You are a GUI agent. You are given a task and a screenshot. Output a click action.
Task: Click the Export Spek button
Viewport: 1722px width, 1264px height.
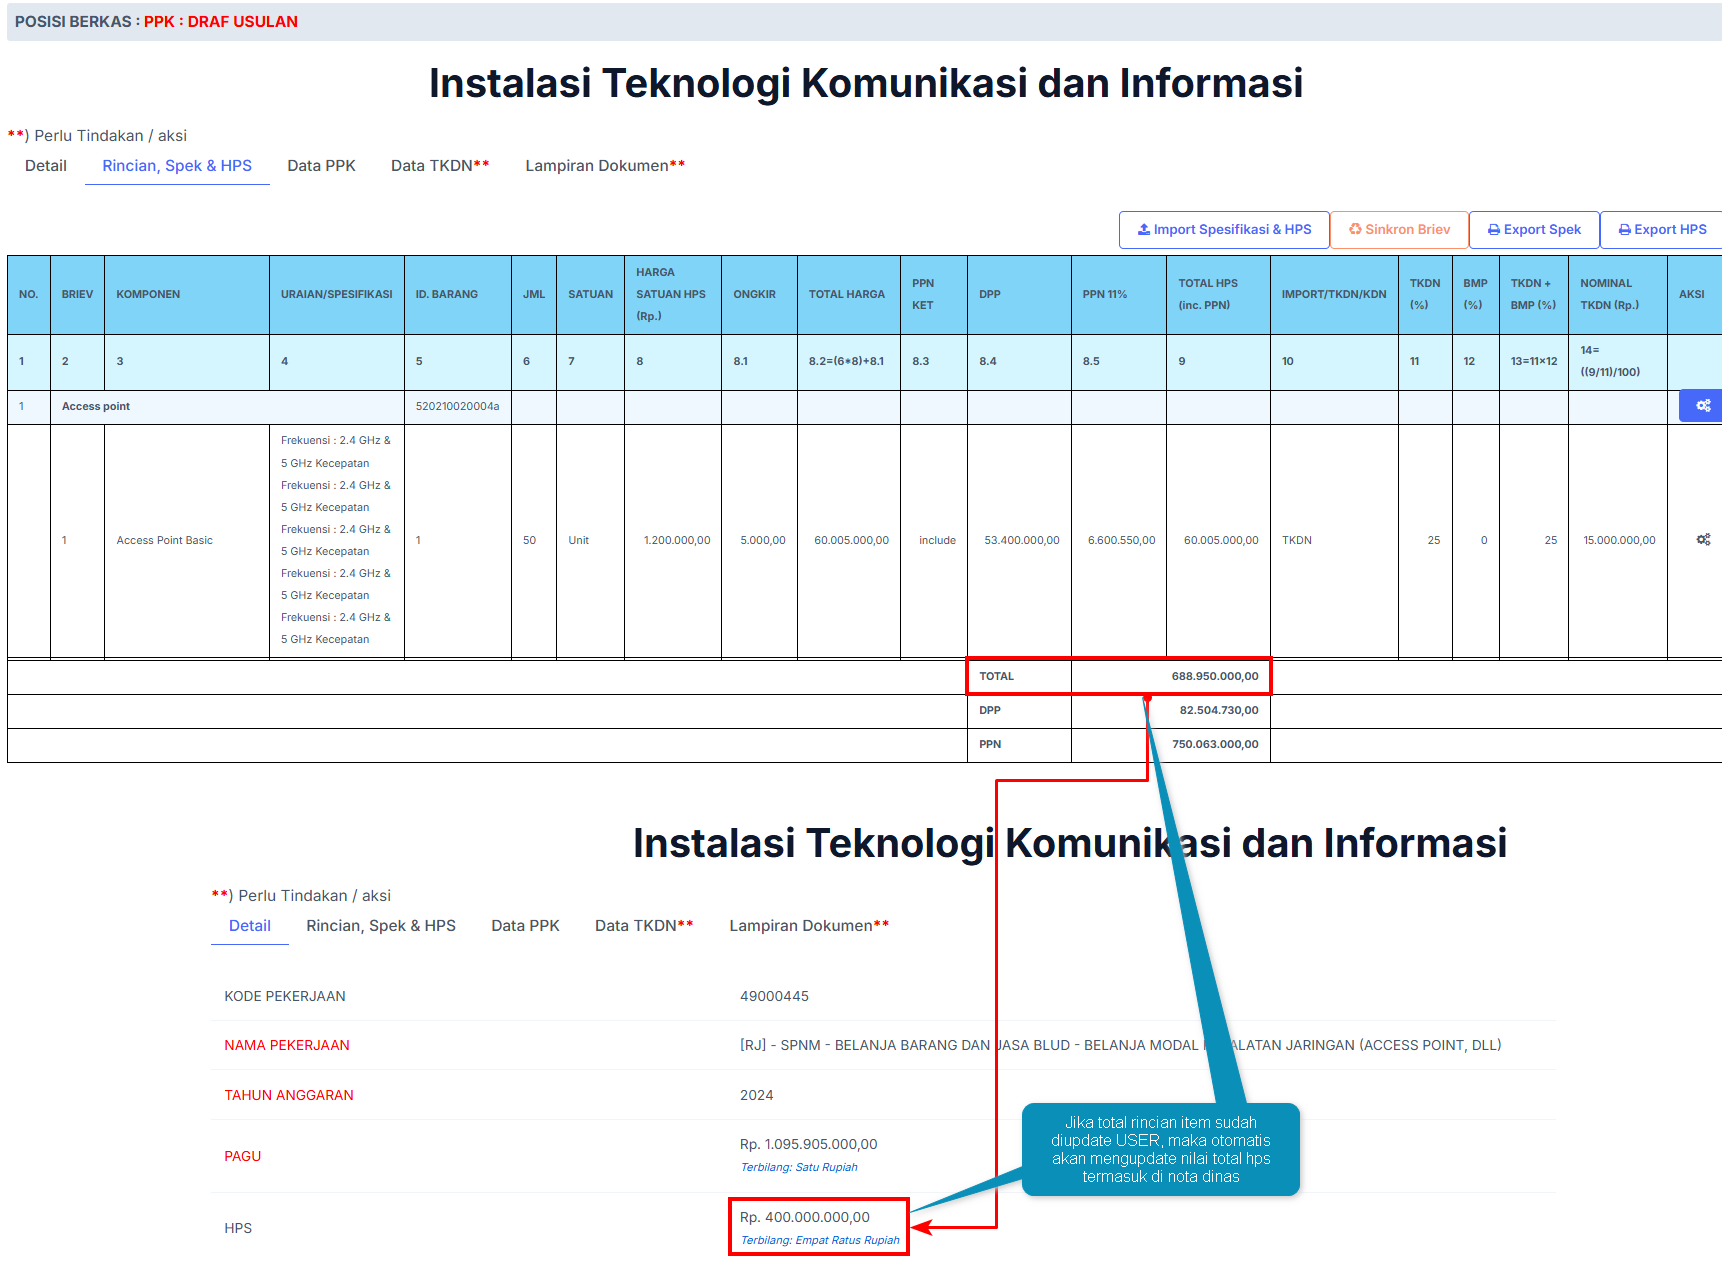click(x=1533, y=230)
